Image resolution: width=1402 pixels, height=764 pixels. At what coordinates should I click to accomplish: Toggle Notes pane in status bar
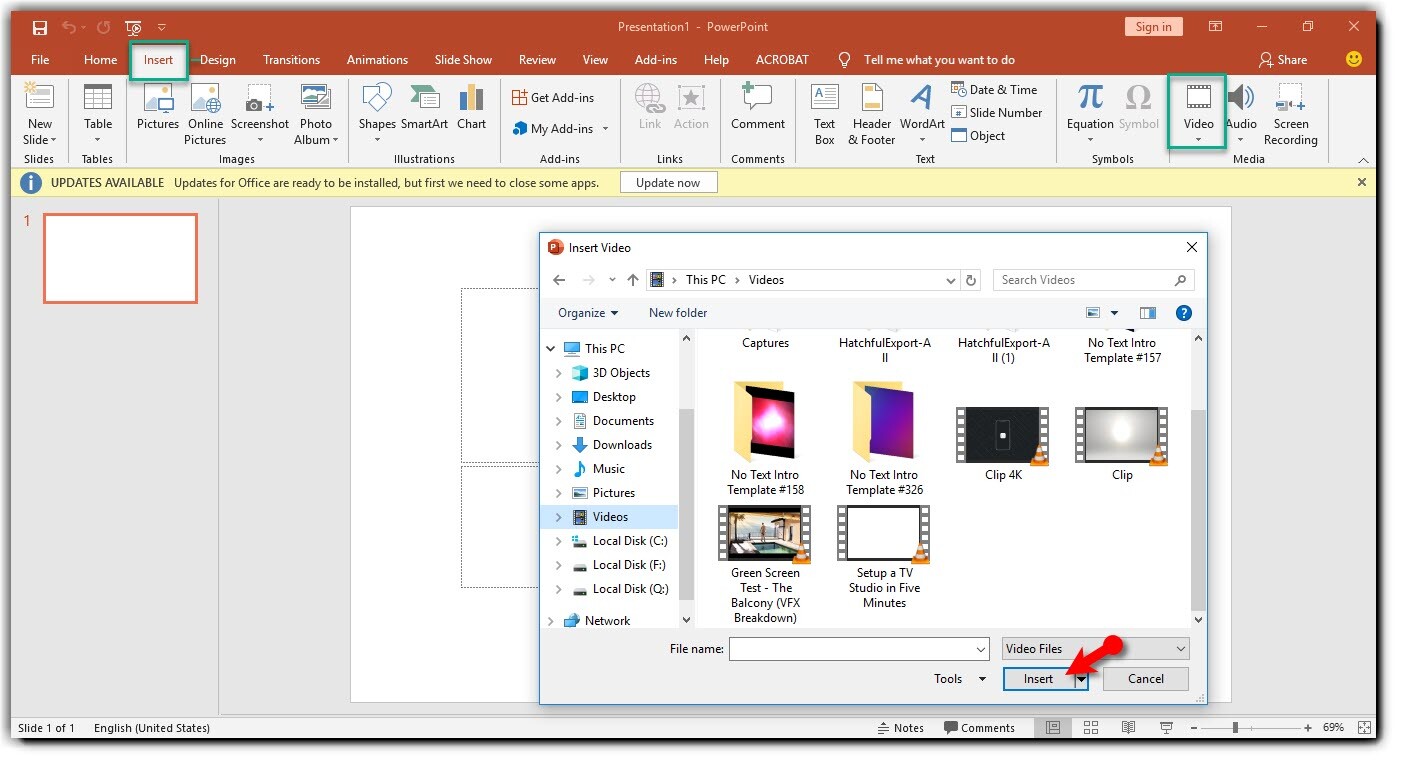coord(901,728)
